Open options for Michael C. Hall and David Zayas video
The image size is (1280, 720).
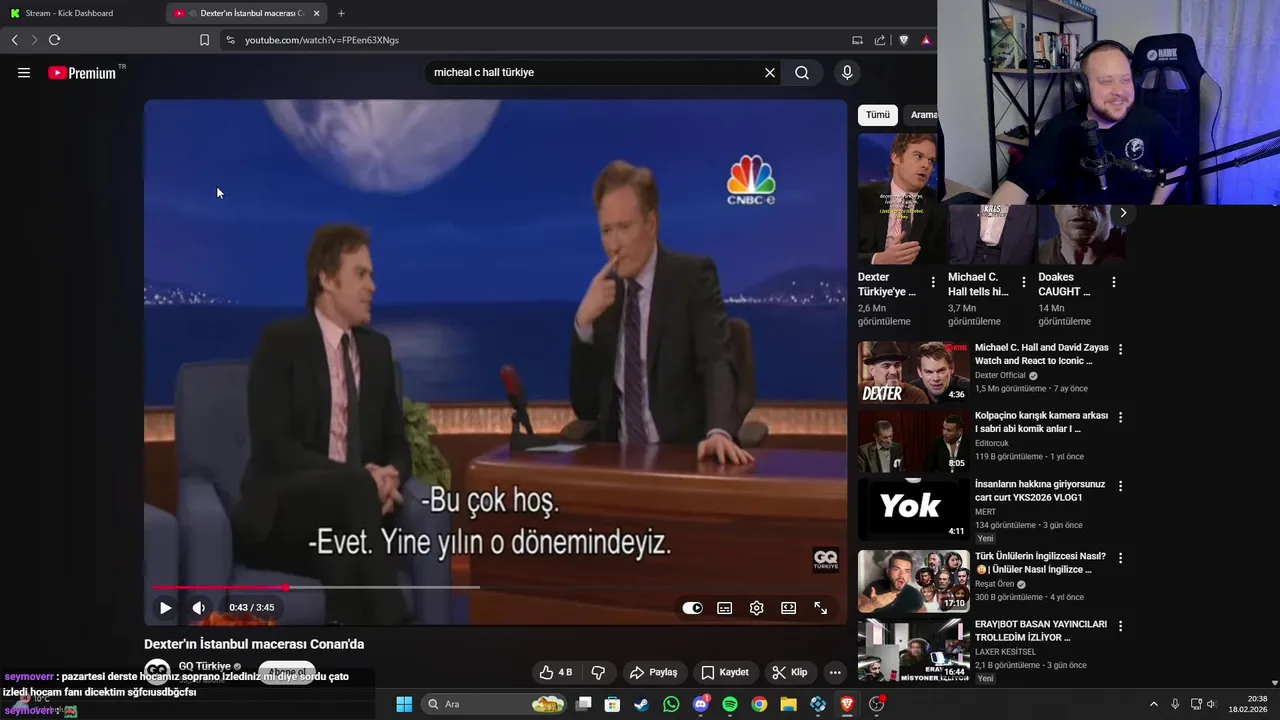point(1120,349)
